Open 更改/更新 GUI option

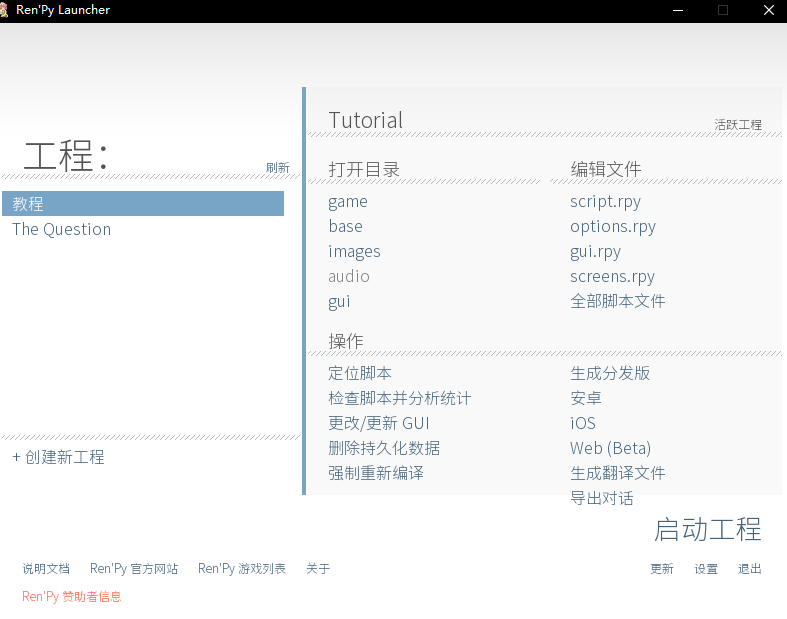point(379,423)
